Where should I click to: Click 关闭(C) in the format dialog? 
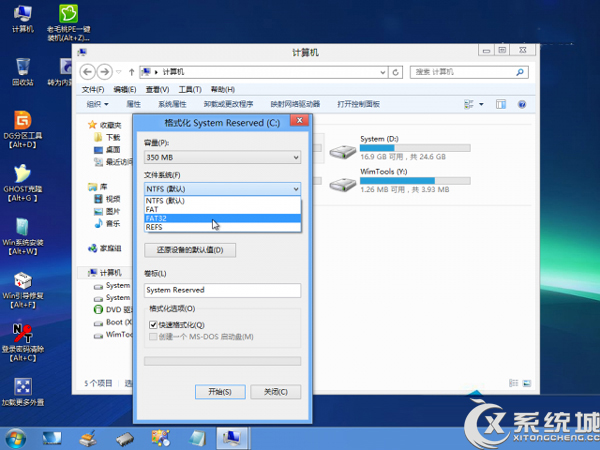pyautogui.click(x=276, y=392)
